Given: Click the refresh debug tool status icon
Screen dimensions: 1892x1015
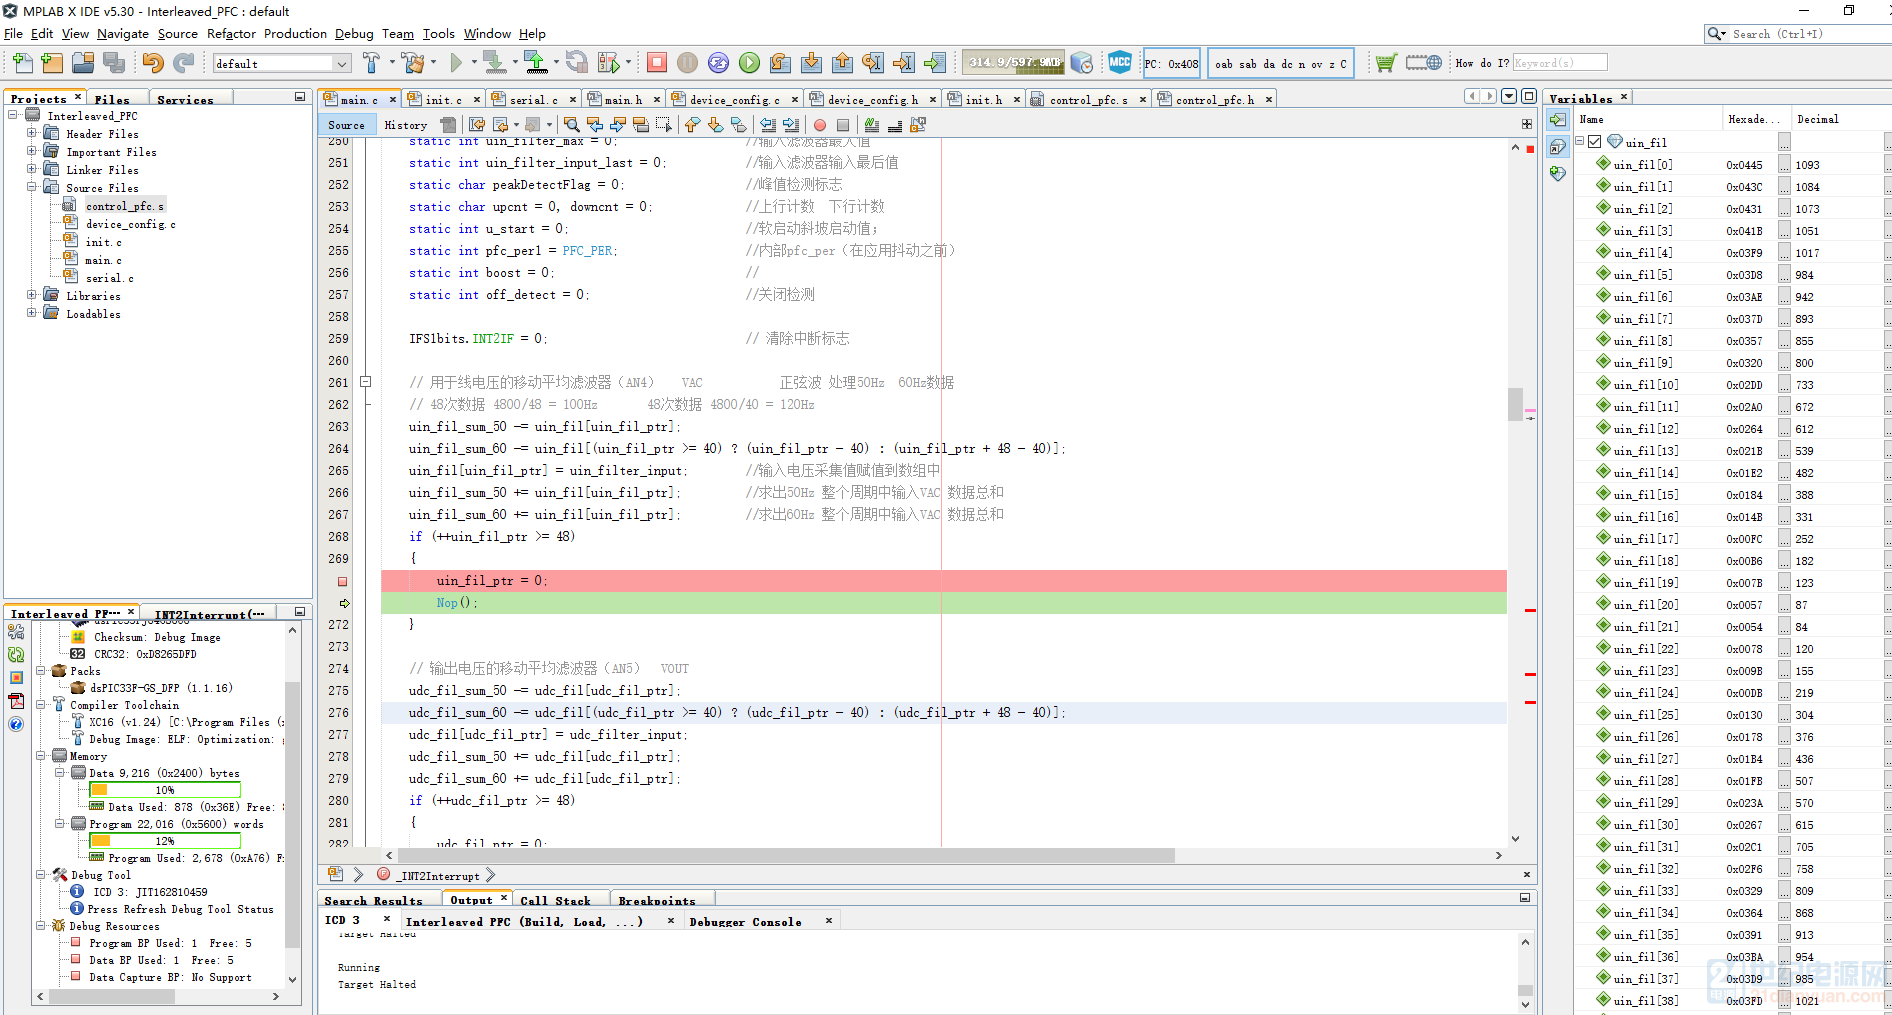Looking at the screenshot, I should pos(16,655).
